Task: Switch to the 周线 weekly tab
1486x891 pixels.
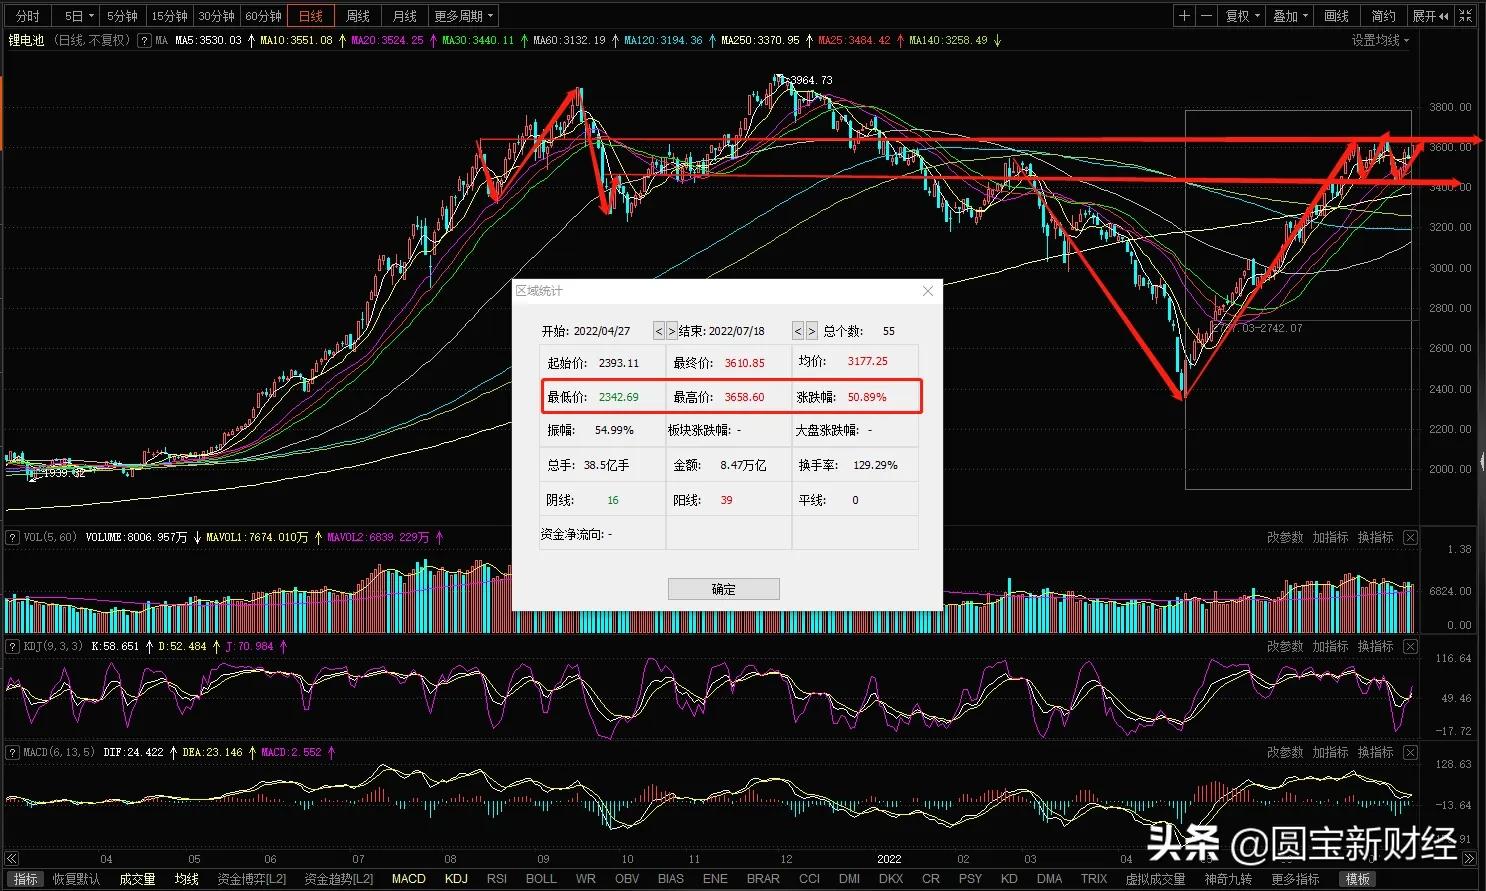Action: tap(358, 16)
